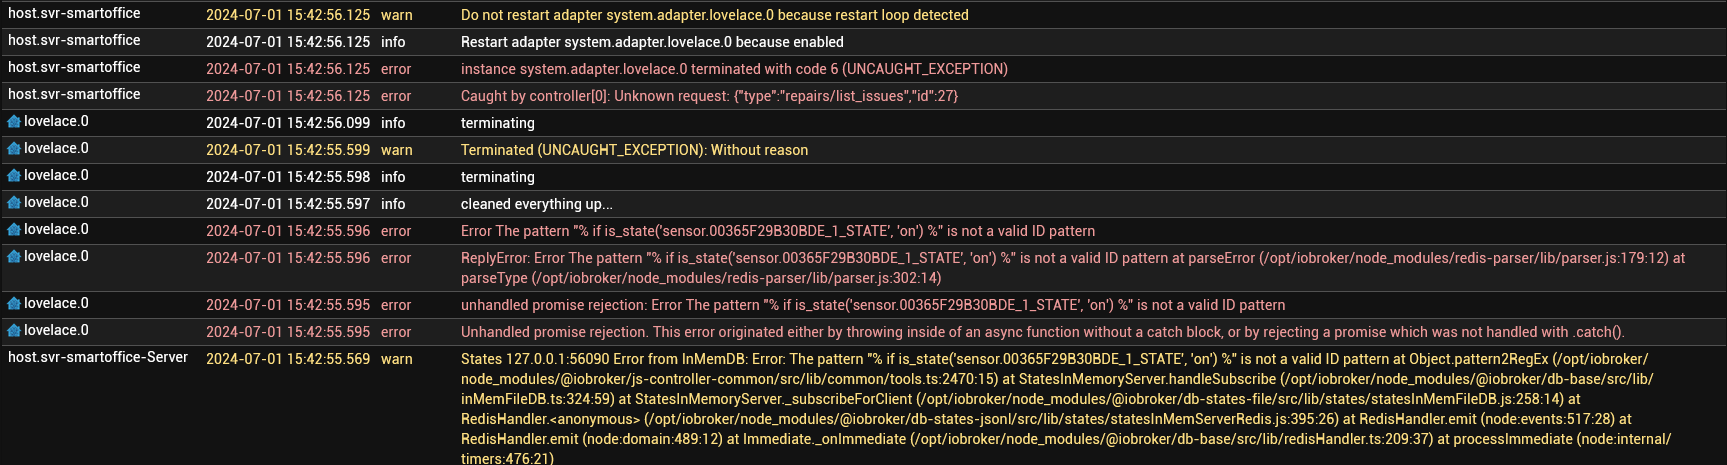Click the "terminated with code 6" error message
This screenshot has width=1727, height=465.
tap(734, 69)
